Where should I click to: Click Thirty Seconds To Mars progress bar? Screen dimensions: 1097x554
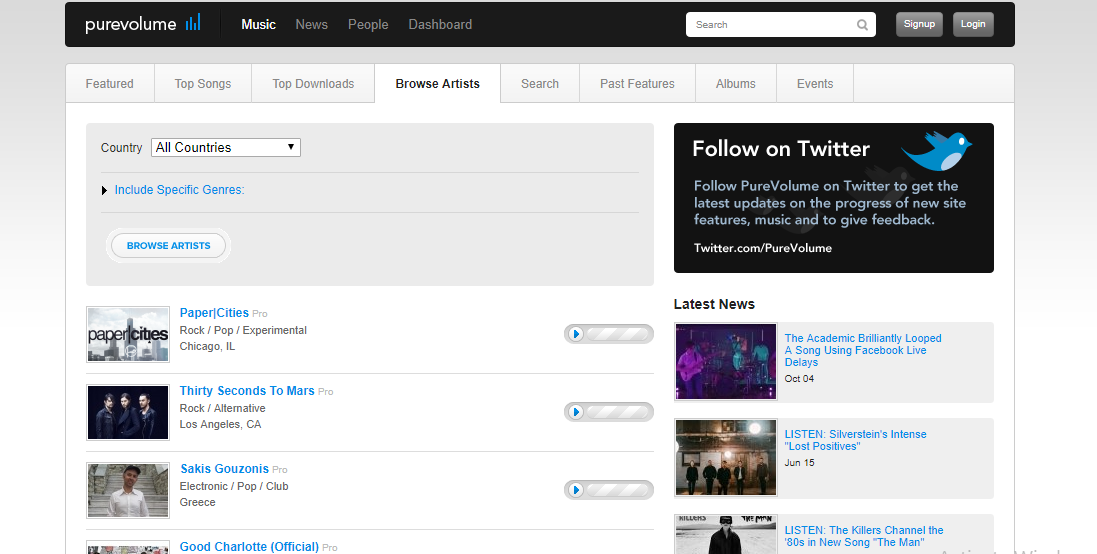point(618,412)
